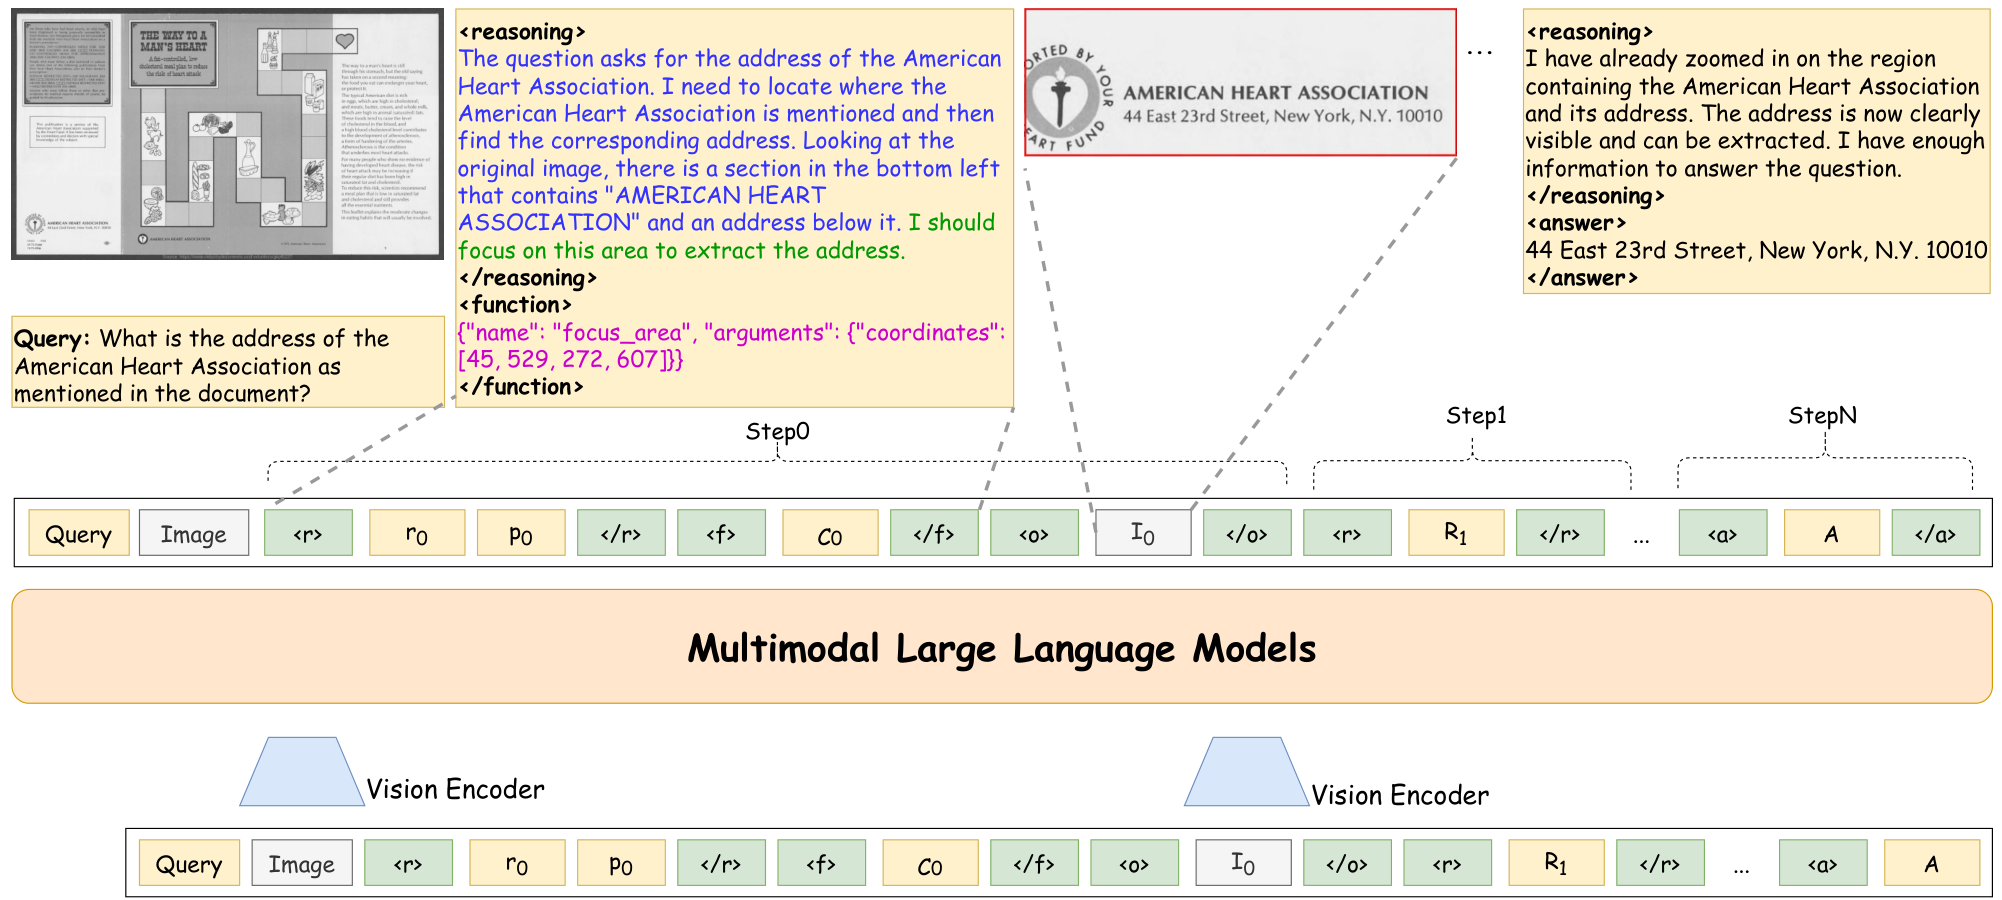Click the left Vision Encoder trapezoid
The image size is (2002, 900).
pos(300,770)
